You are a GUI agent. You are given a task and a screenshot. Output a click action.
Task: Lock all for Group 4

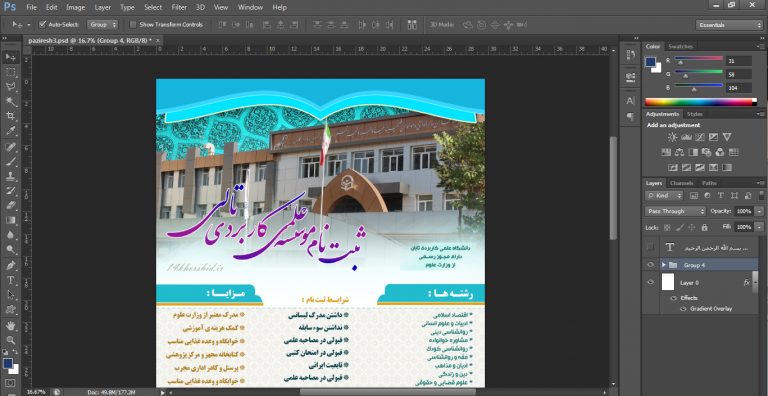[704, 227]
